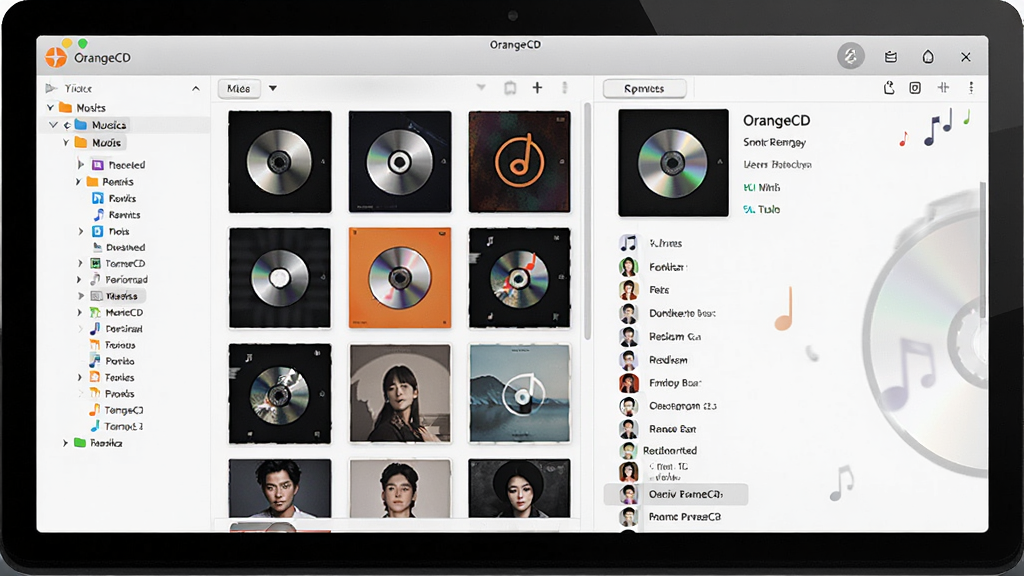
Task: Open the dropdown arrow next to Mies
Action: pyautogui.click(x=273, y=88)
